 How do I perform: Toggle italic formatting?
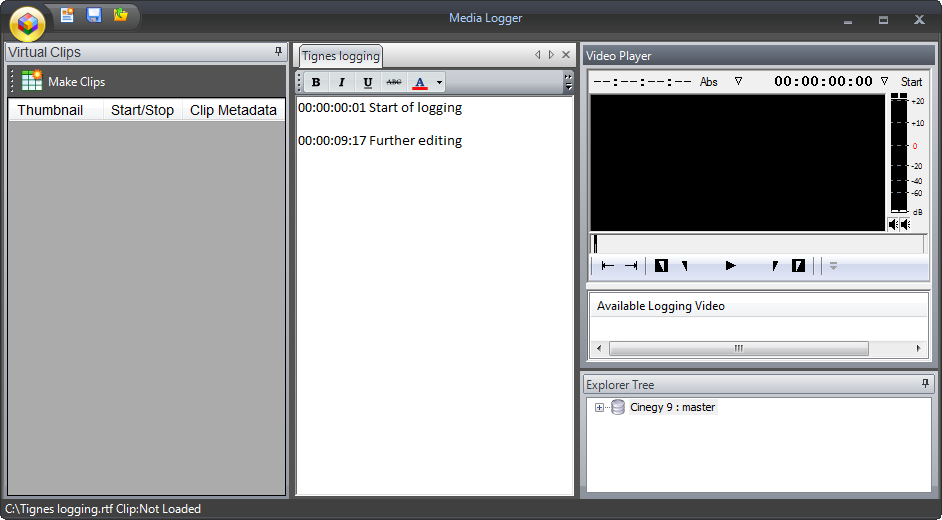click(x=342, y=83)
